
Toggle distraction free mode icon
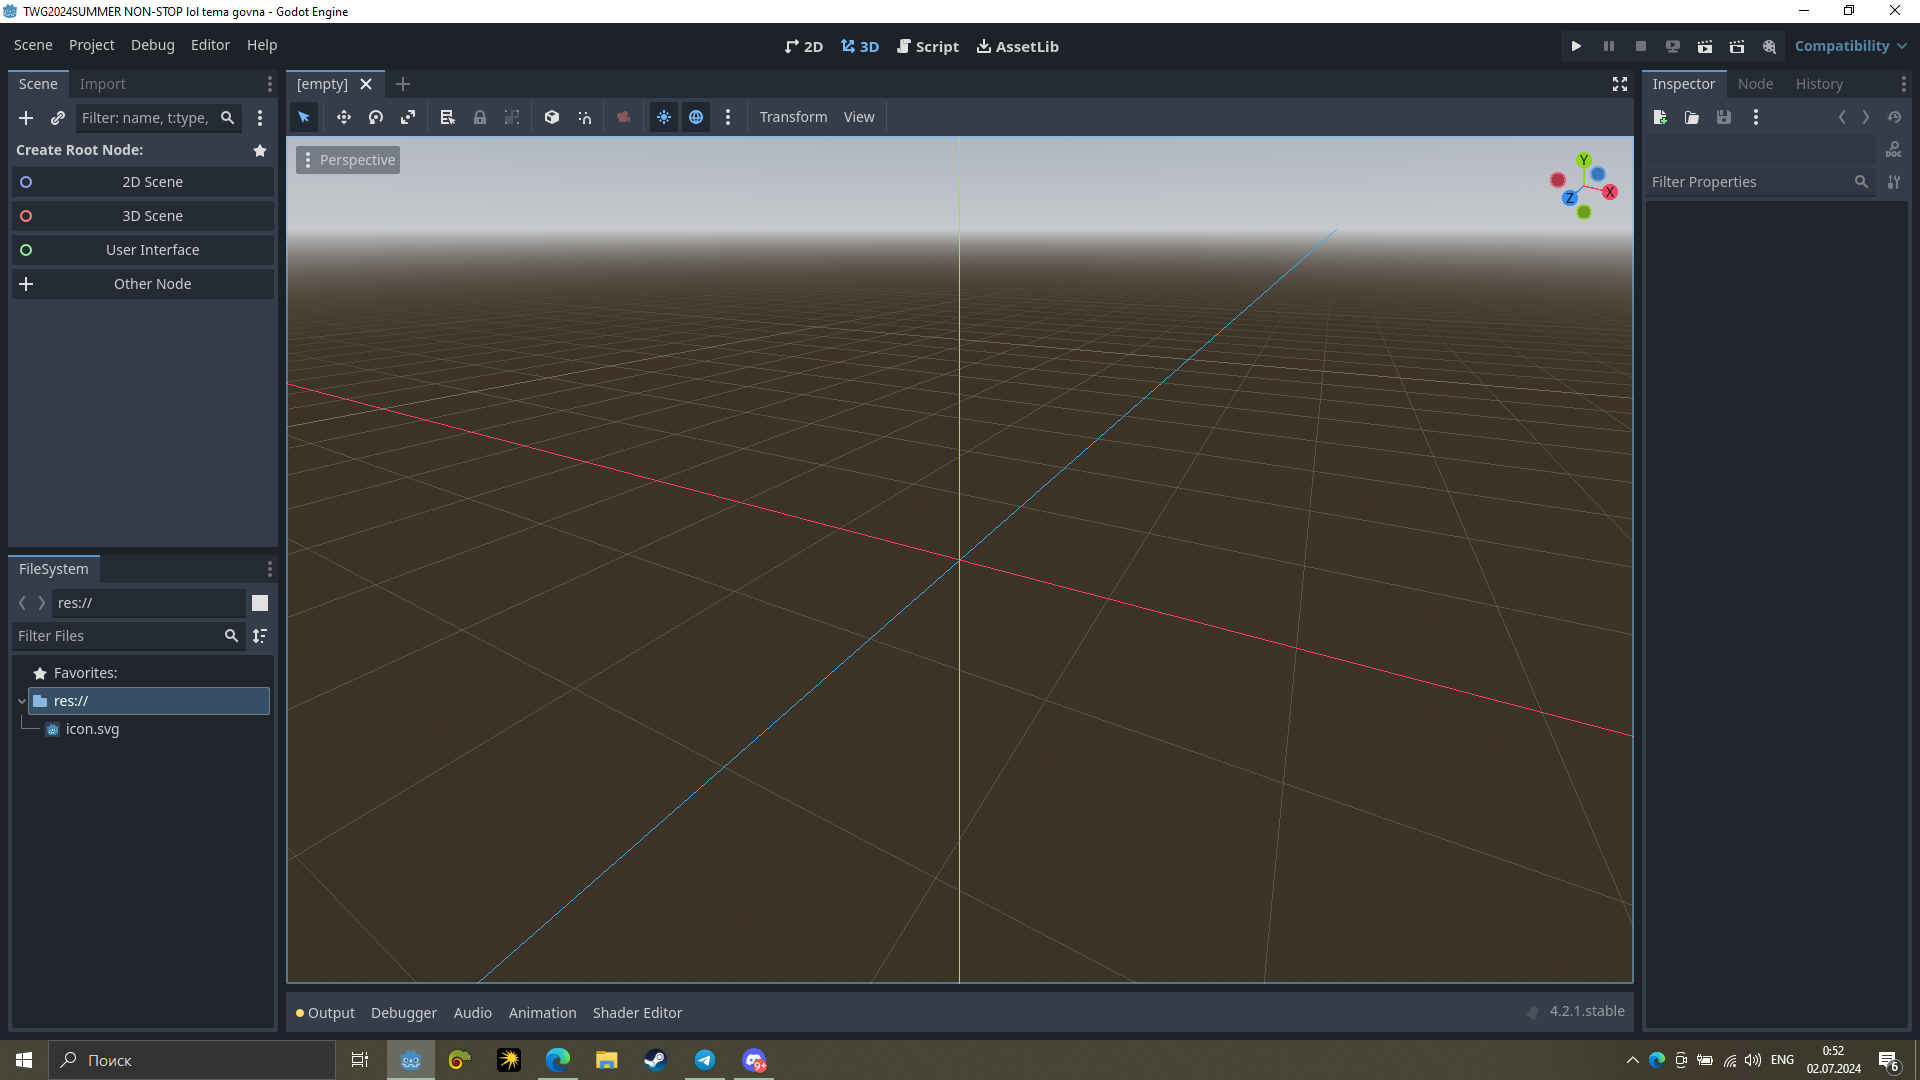click(1620, 84)
